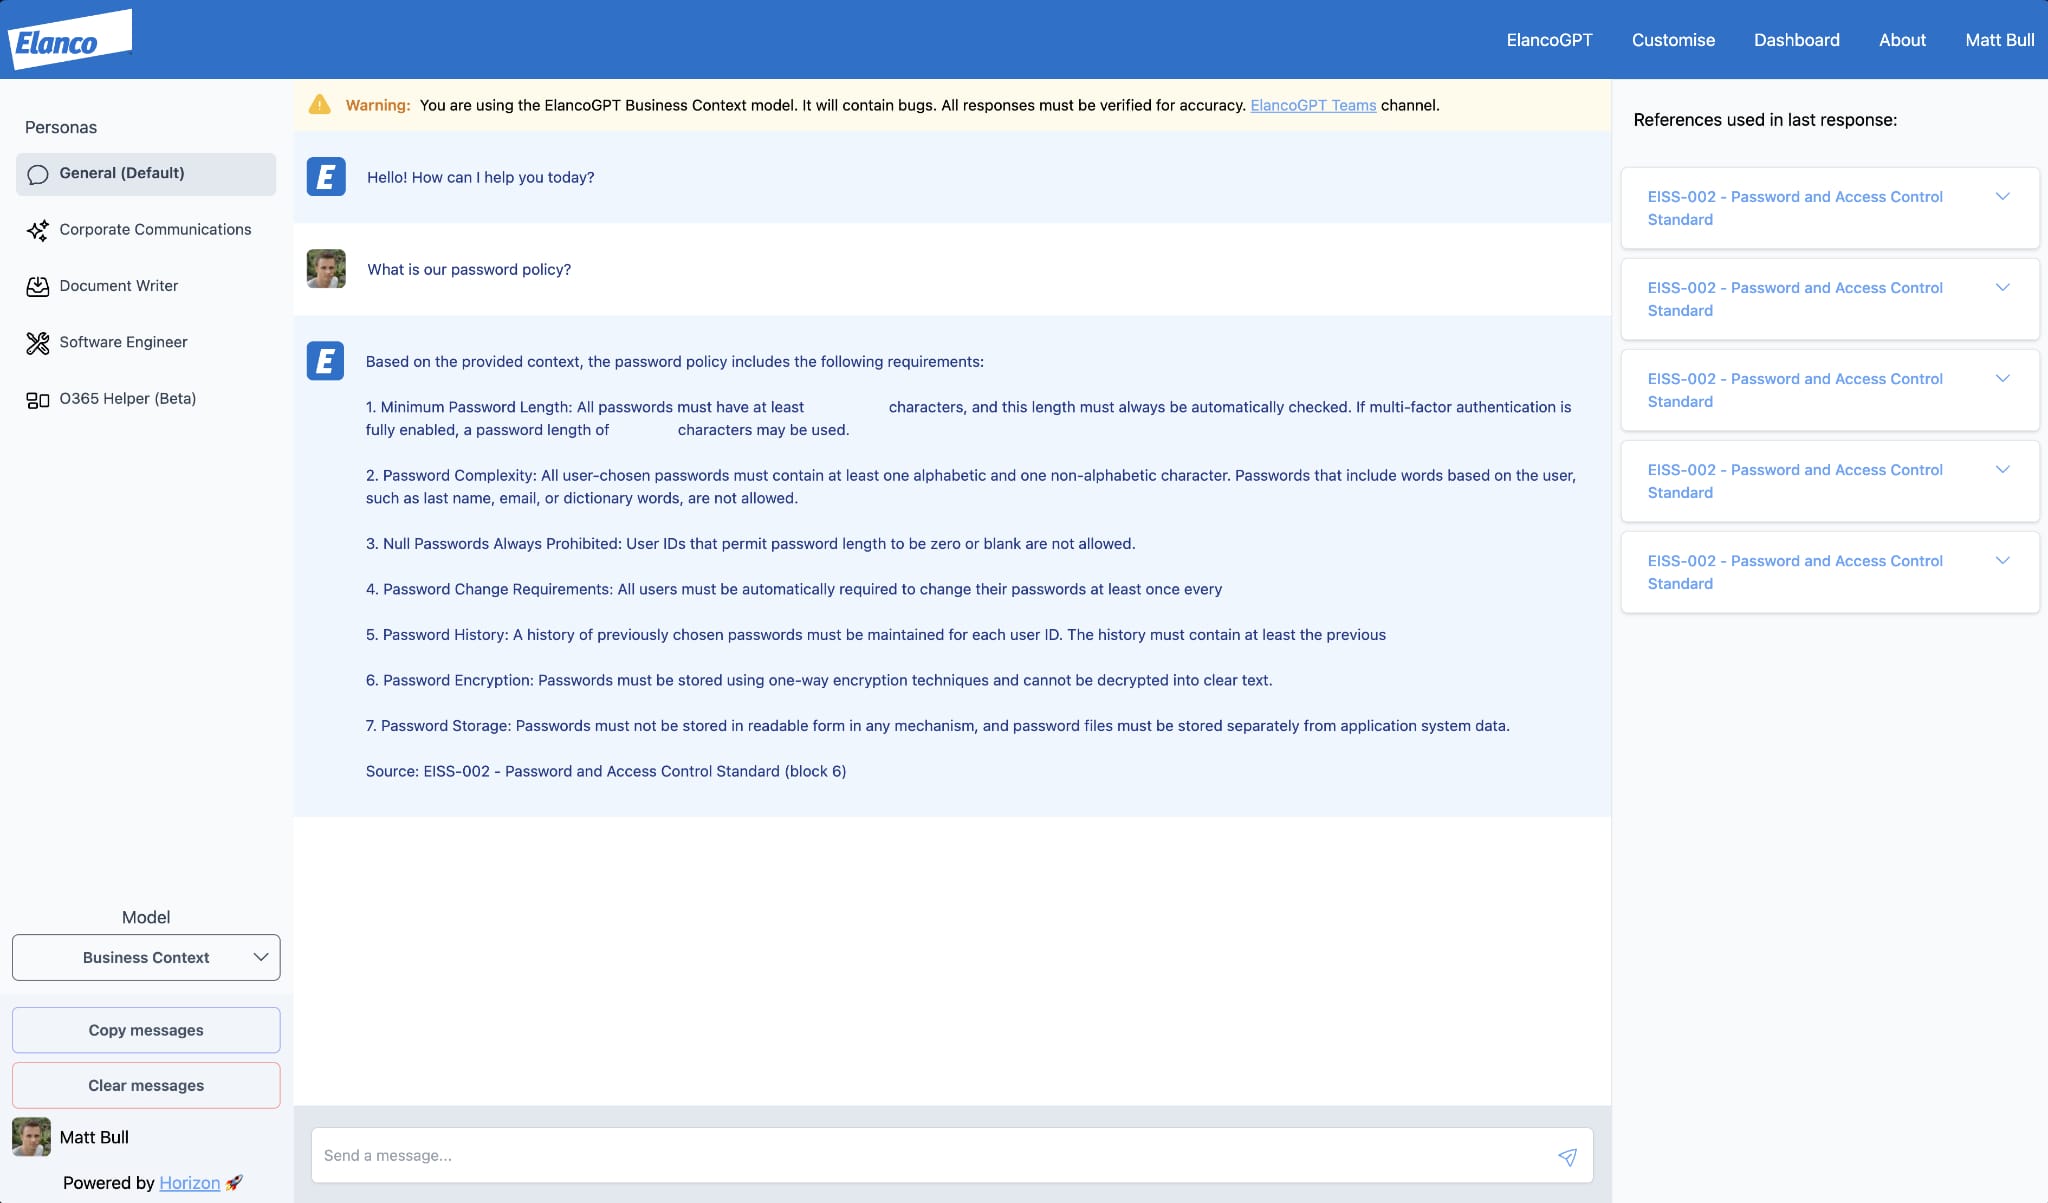Image resolution: width=2048 pixels, height=1203 pixels.
Task: Click the send message paper plane icon
Action: tap(1567, 1156)
